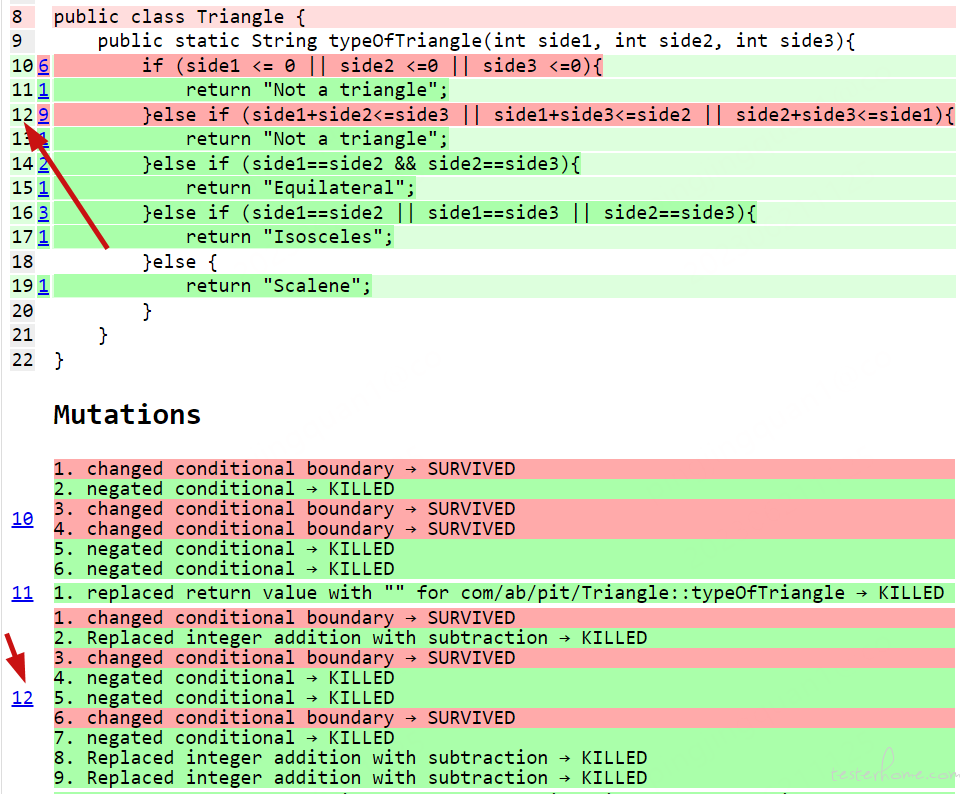Open the mutation count link 9 on line 12
This screenshot has width=962, height=794.
tap(43, 115)
